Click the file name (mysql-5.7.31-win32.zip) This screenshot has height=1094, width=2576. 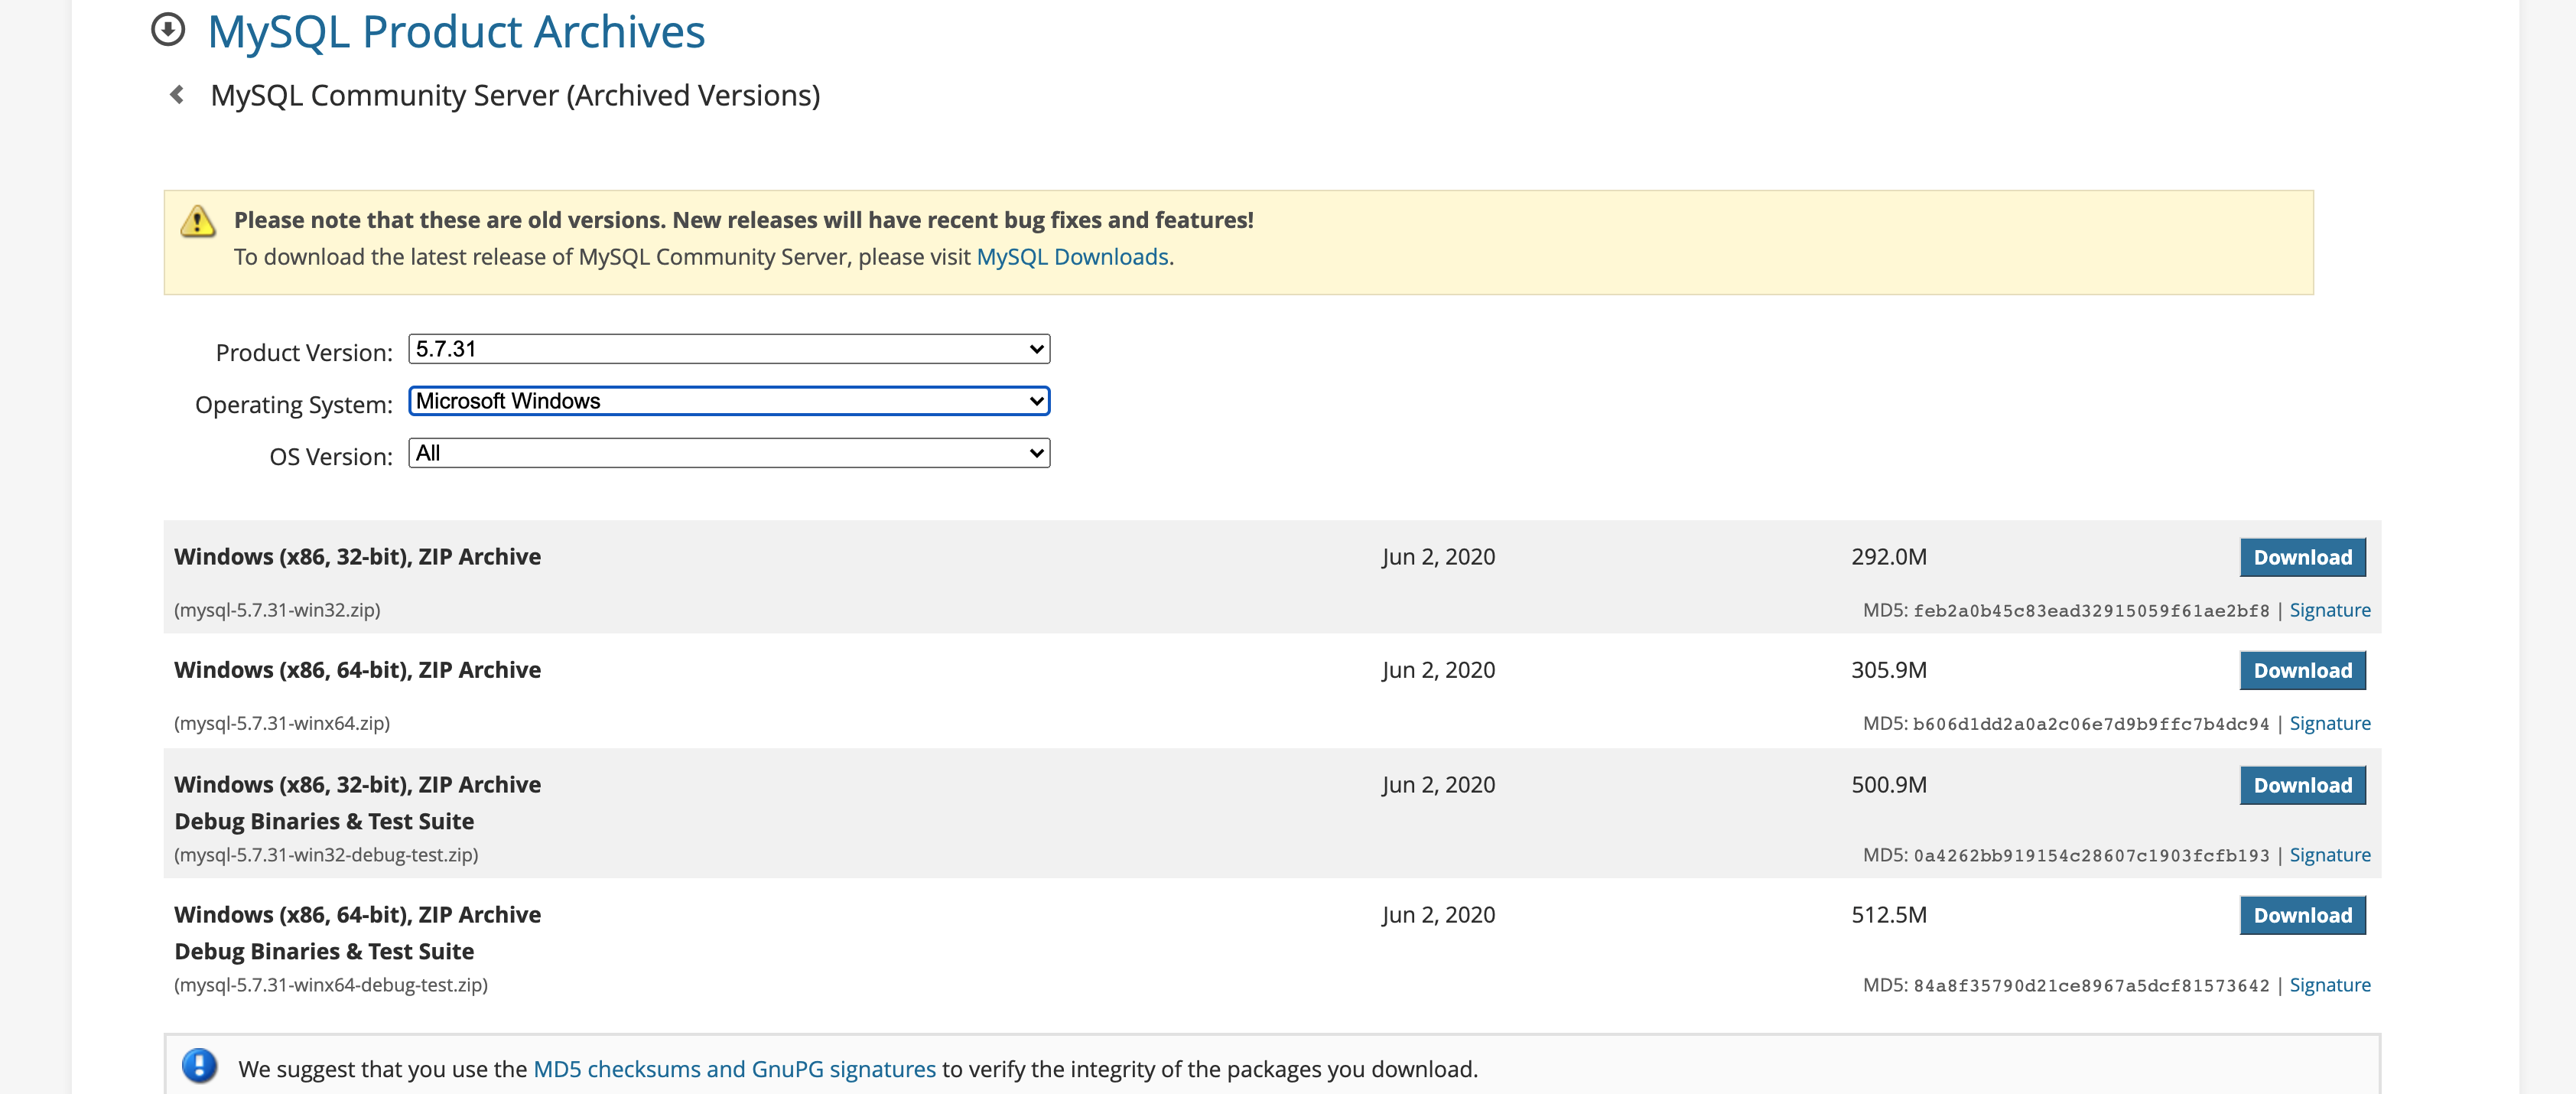pyautogui.click(x=277, y=610)
